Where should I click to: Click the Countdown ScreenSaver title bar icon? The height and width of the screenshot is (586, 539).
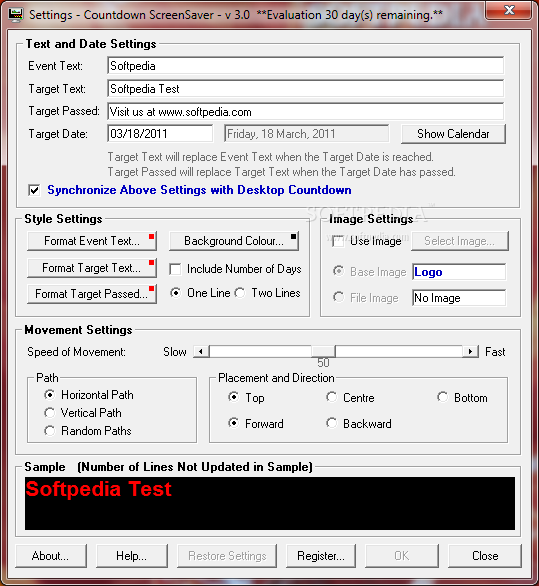16,15
